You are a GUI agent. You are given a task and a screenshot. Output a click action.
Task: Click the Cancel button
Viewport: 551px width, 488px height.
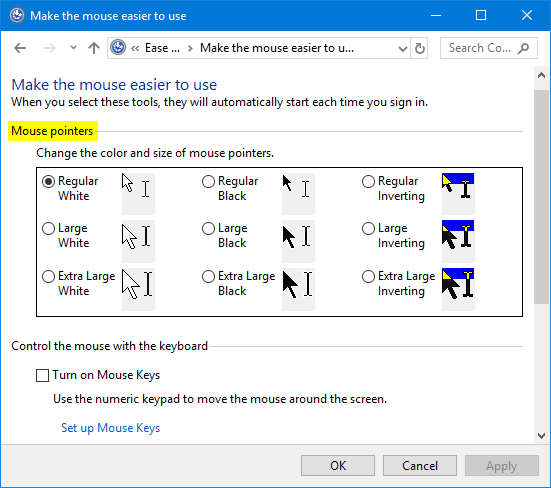point(420,466)
